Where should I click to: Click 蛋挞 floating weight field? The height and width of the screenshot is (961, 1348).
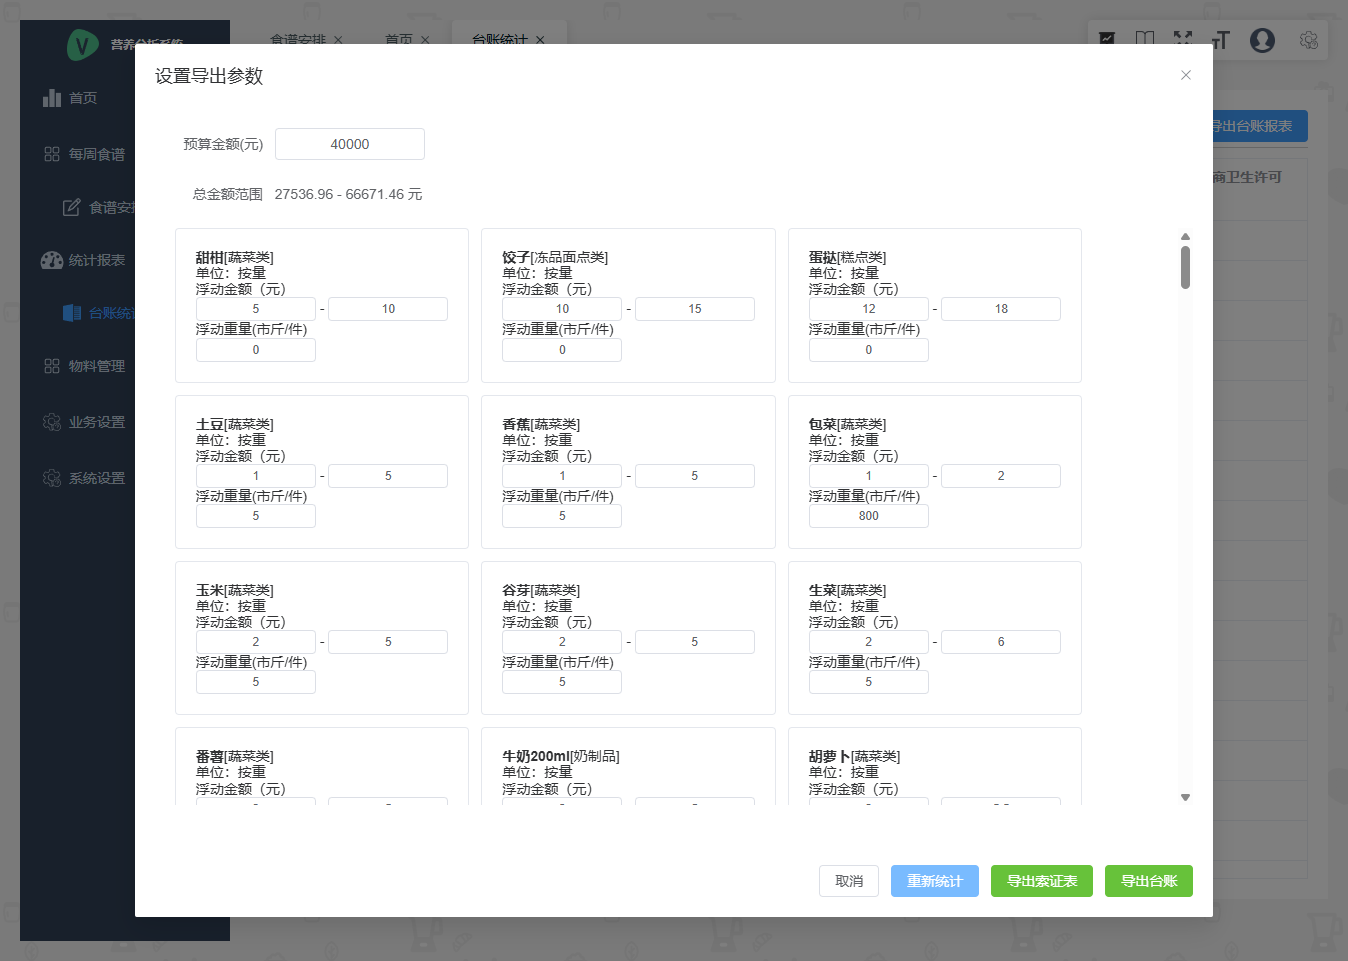pos(869,350)
